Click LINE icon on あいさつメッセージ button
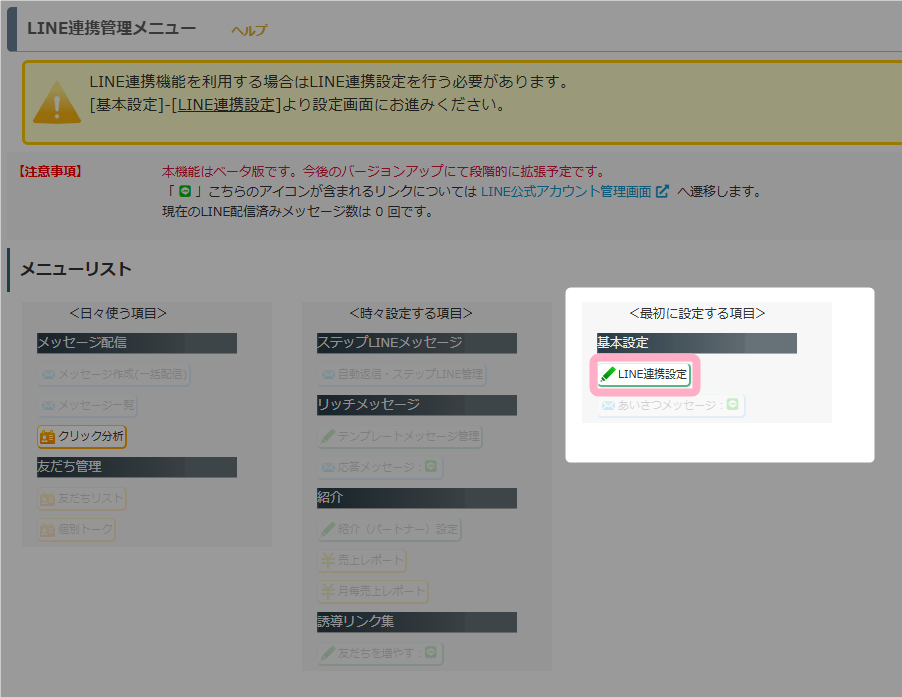Screen dimensions: 902x697 point(732,404)
